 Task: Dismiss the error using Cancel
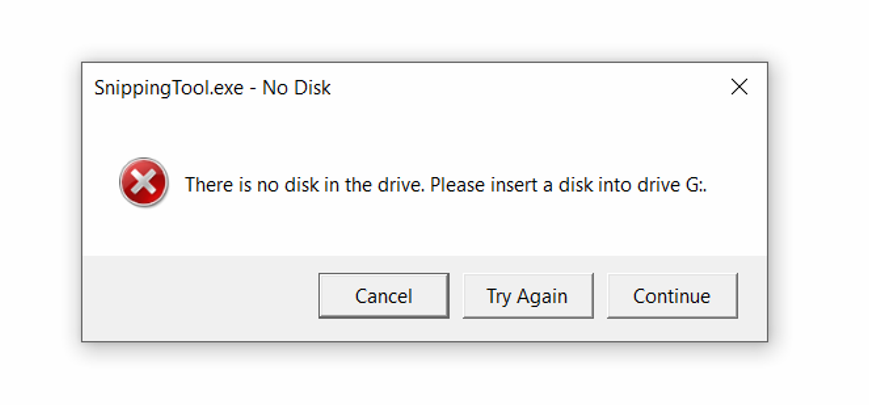click(x=384, y=295)
